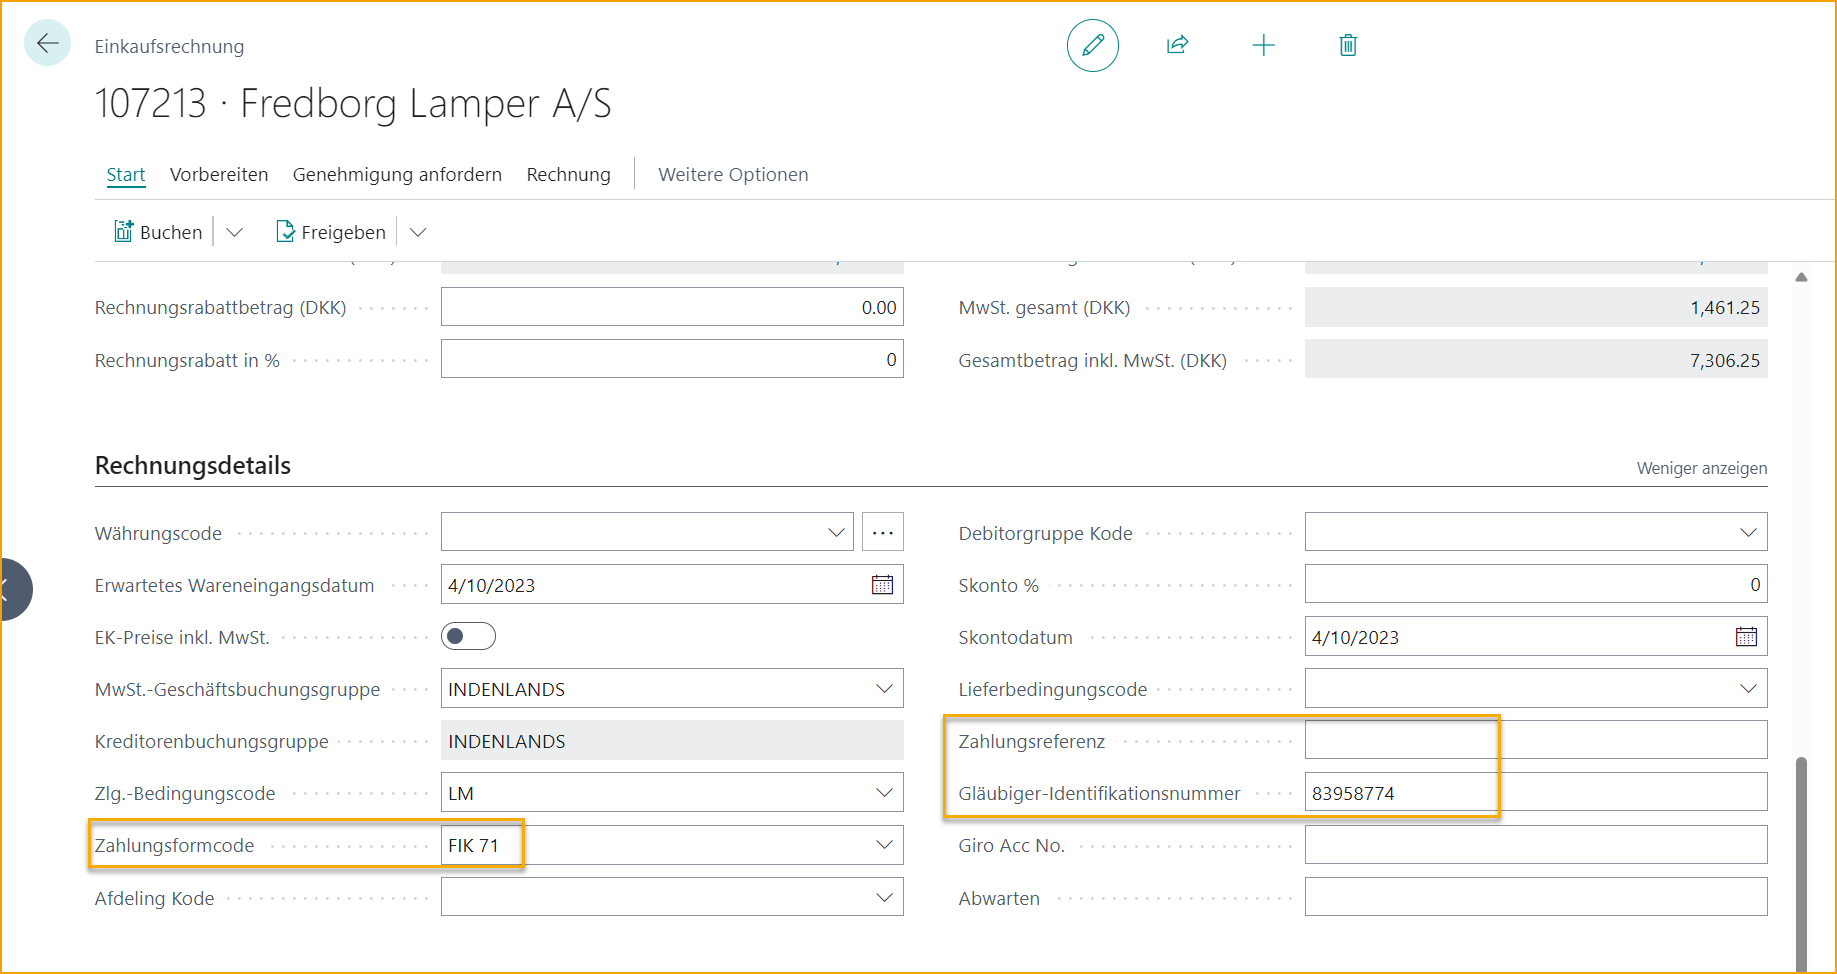Click the back arrow button
Viewport: 1837px width, 974px height.
click(47, 43)
